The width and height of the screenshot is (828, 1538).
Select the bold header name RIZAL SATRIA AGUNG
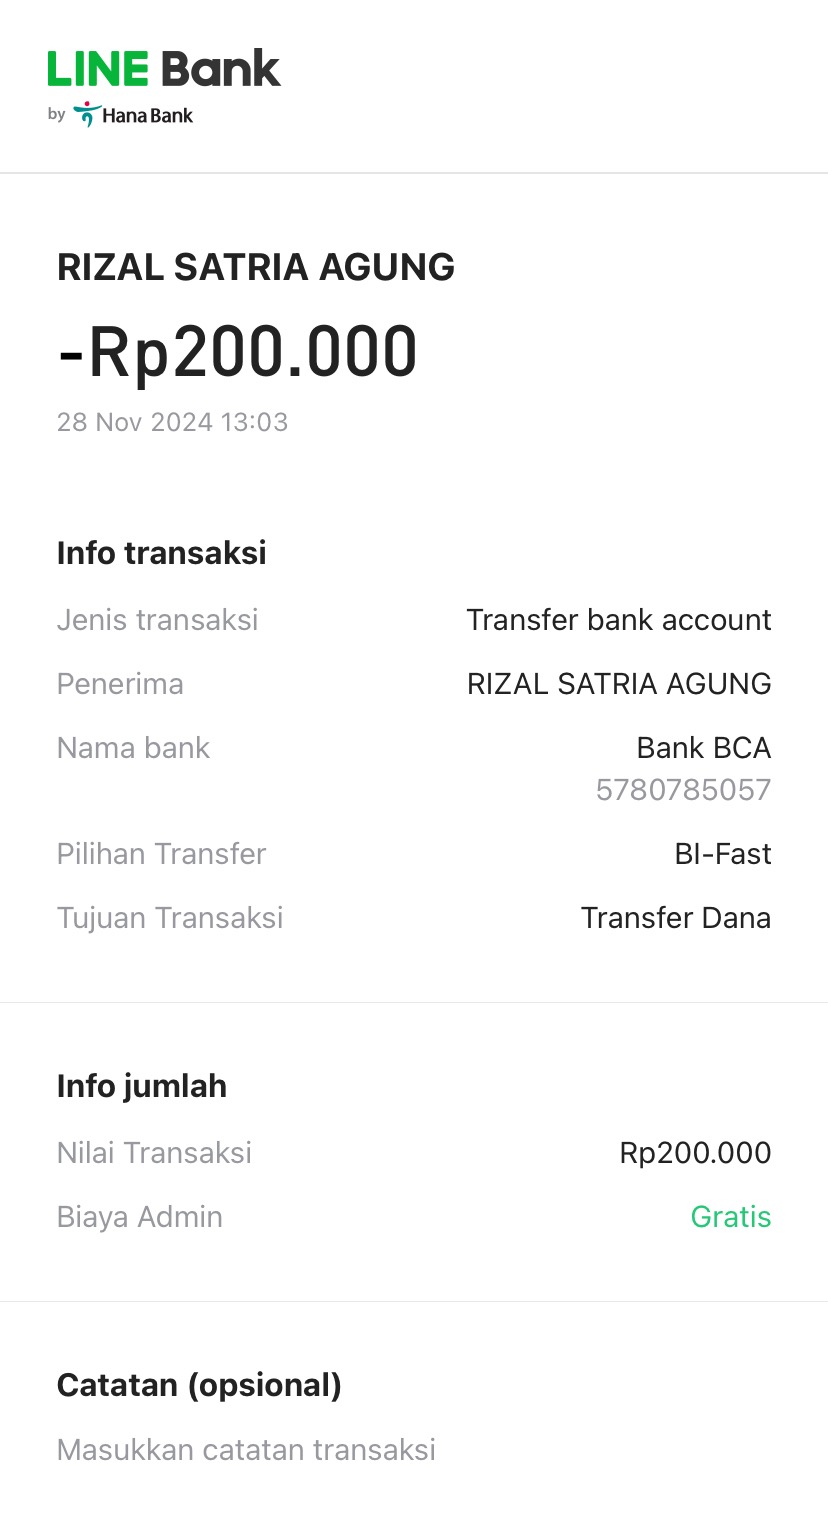pos(256,268)
